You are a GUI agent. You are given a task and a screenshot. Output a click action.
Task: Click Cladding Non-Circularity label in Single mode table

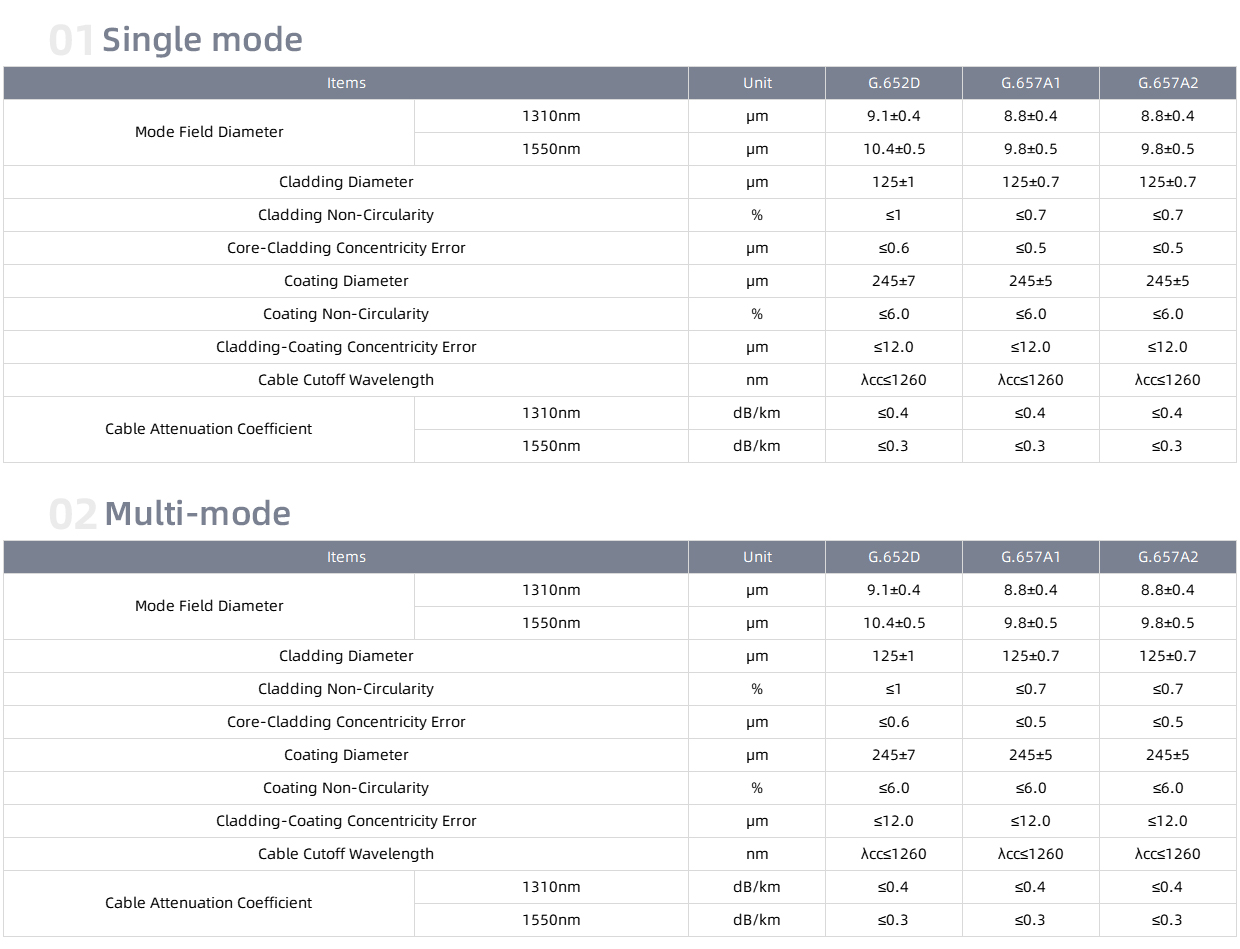click(x=346, y=215)
